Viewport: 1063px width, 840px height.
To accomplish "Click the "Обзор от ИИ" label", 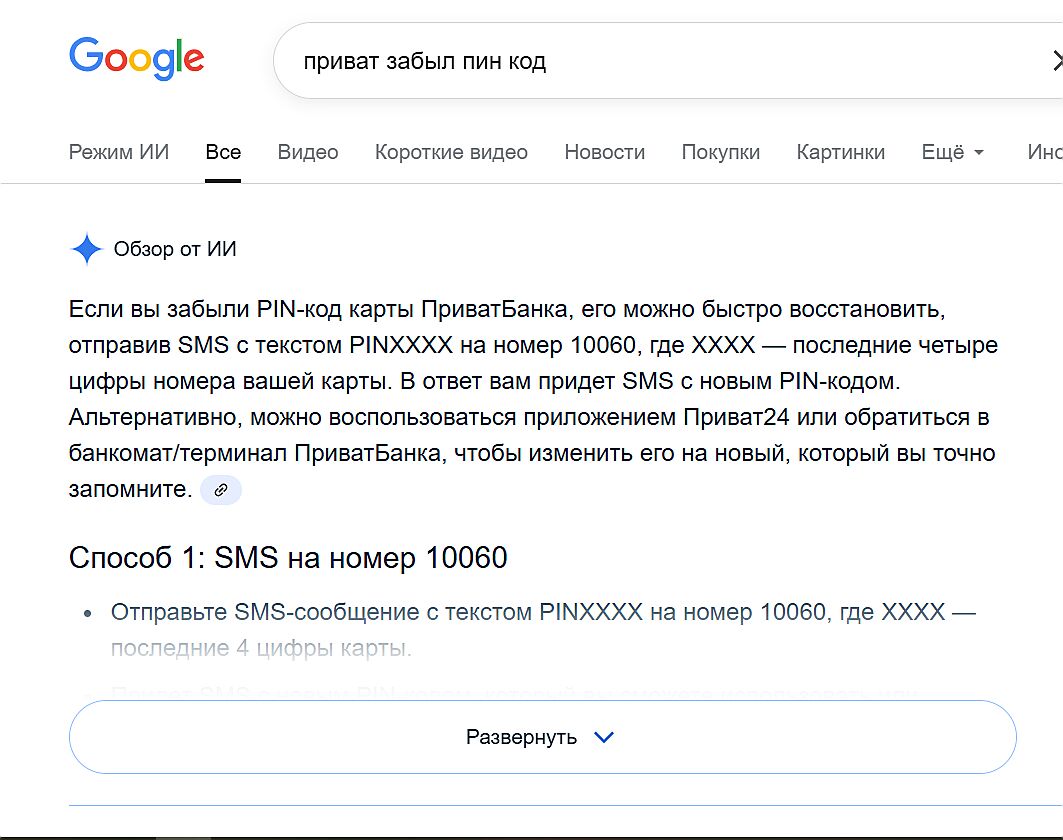I will pos(175,249).
